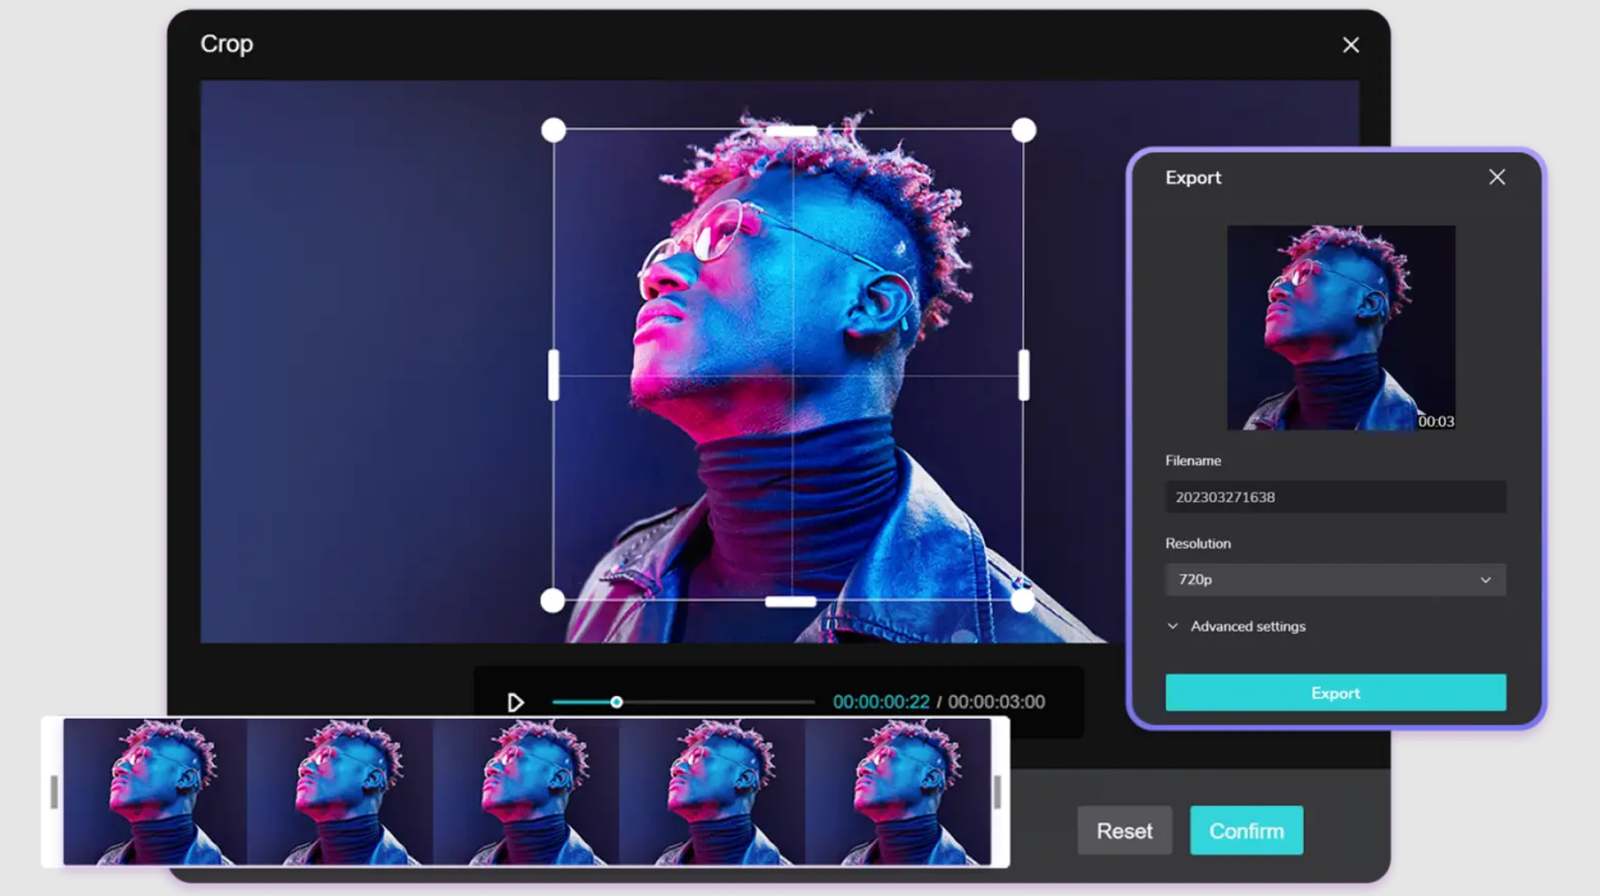Click the top-left crop corner handle
Viewport: 1600px width, 896px height.
(553, 130)
